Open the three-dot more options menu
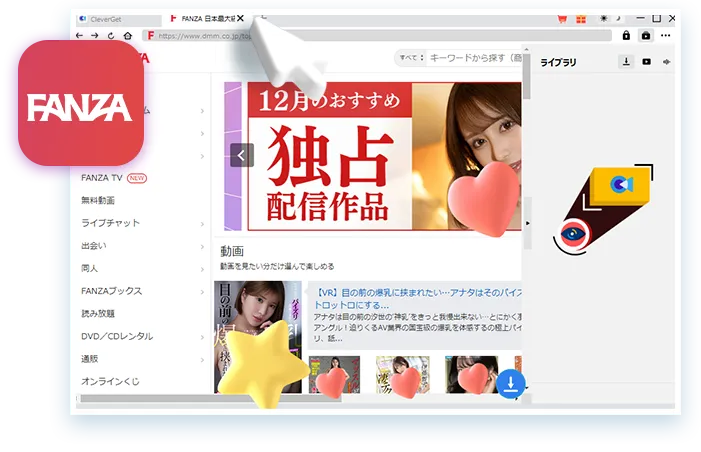Screen dimensions: 701x452 [666, 35]
